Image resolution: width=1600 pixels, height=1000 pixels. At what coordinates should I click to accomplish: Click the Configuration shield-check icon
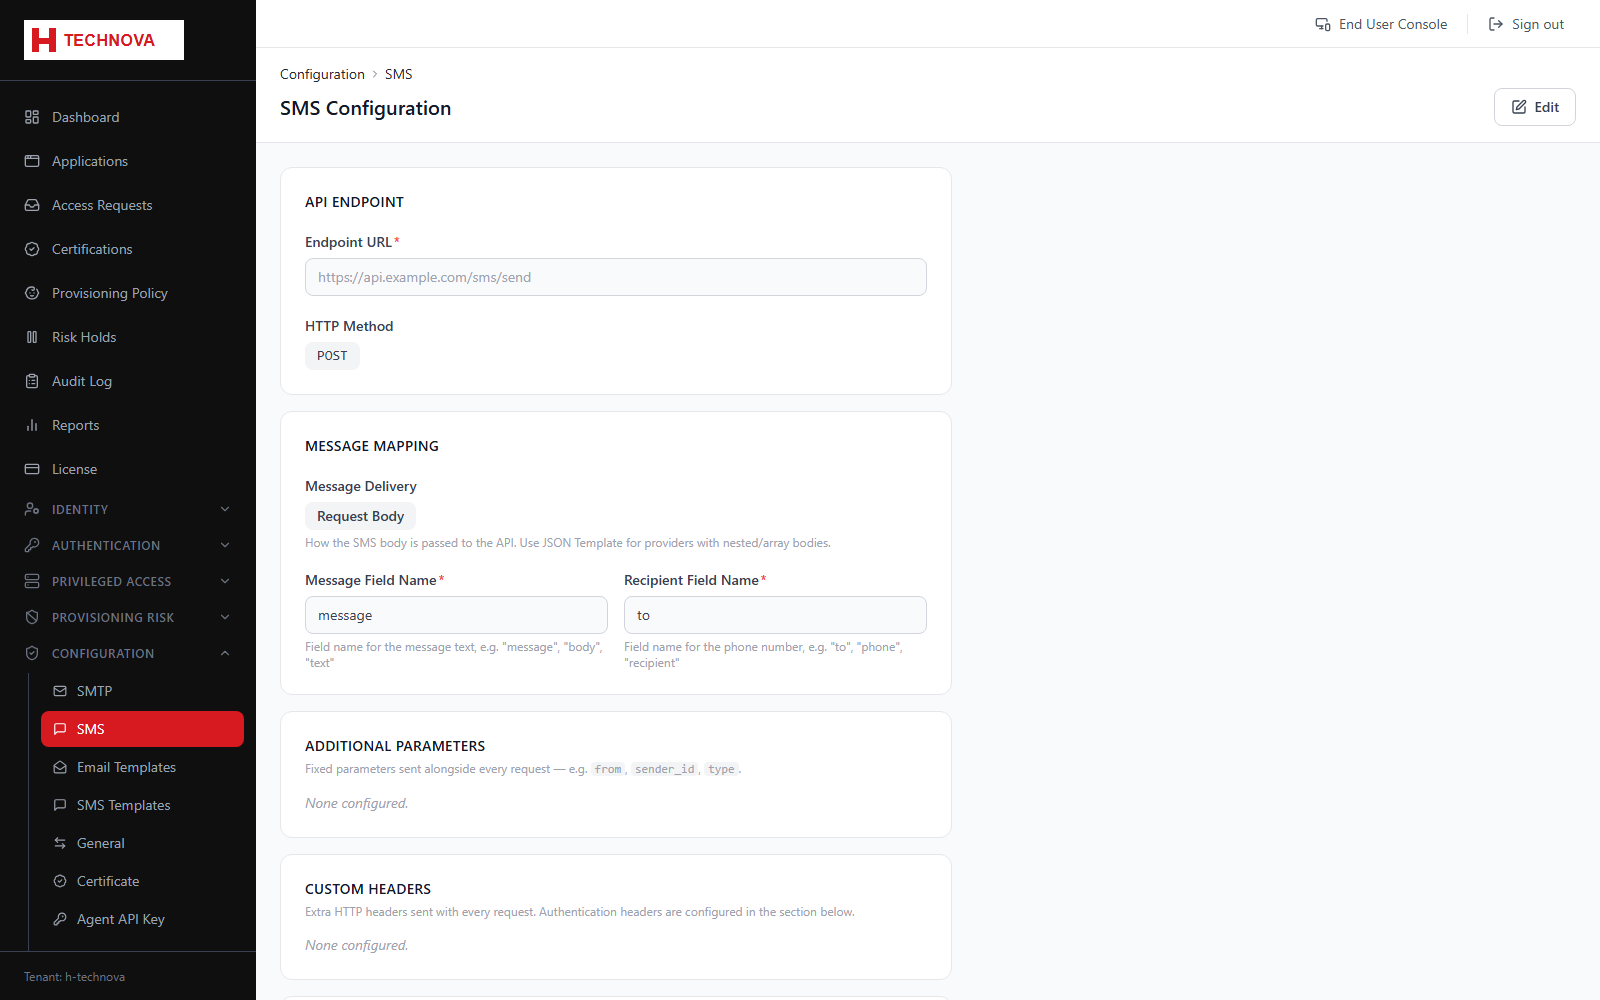click(x=32, y=653)
